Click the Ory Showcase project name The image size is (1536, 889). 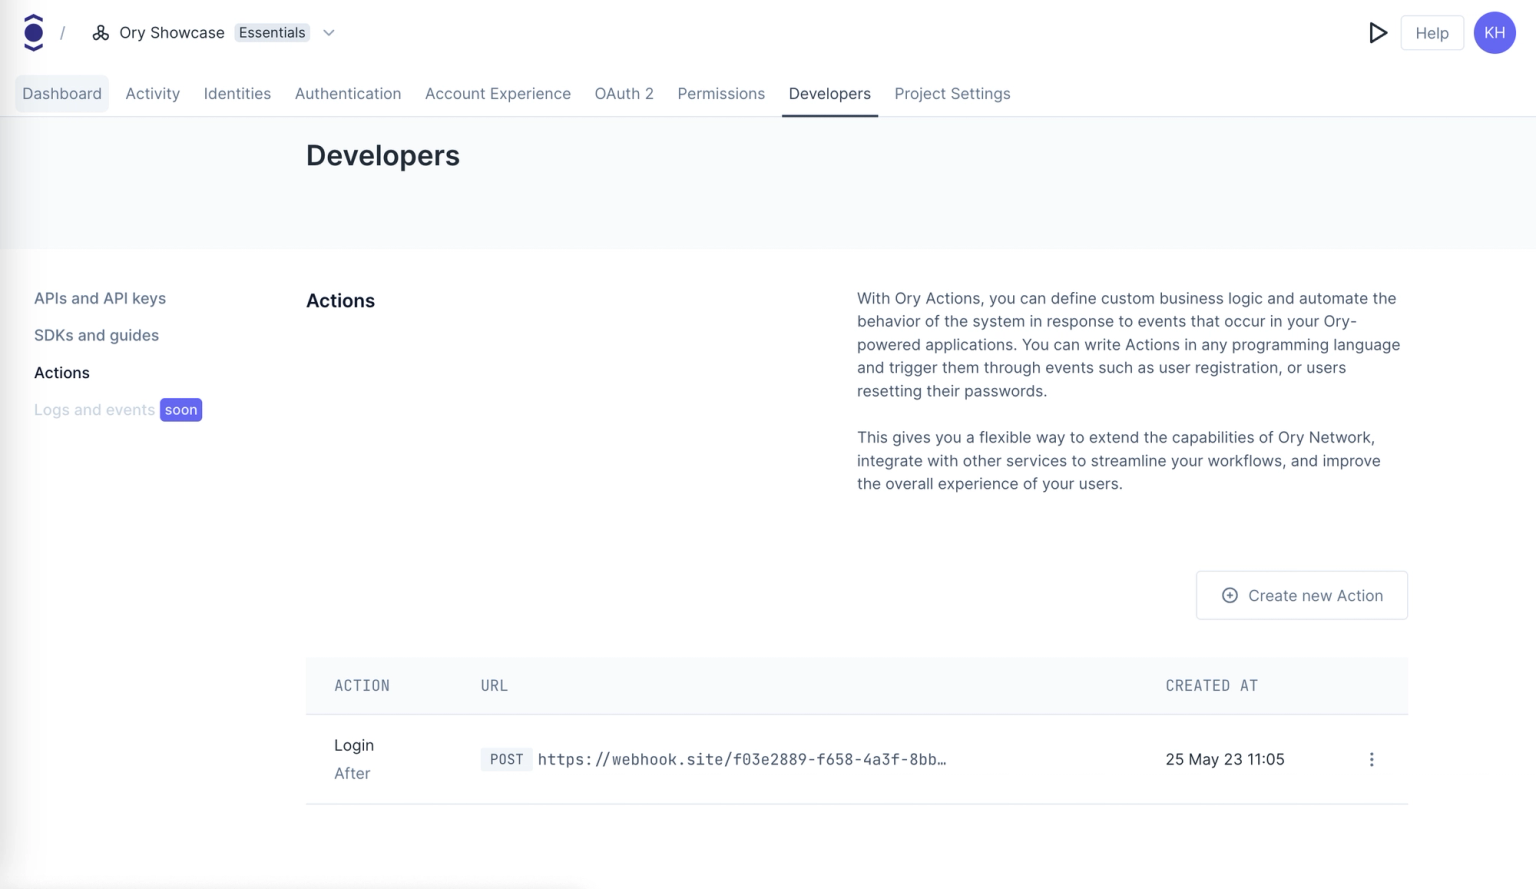point(172,33)
